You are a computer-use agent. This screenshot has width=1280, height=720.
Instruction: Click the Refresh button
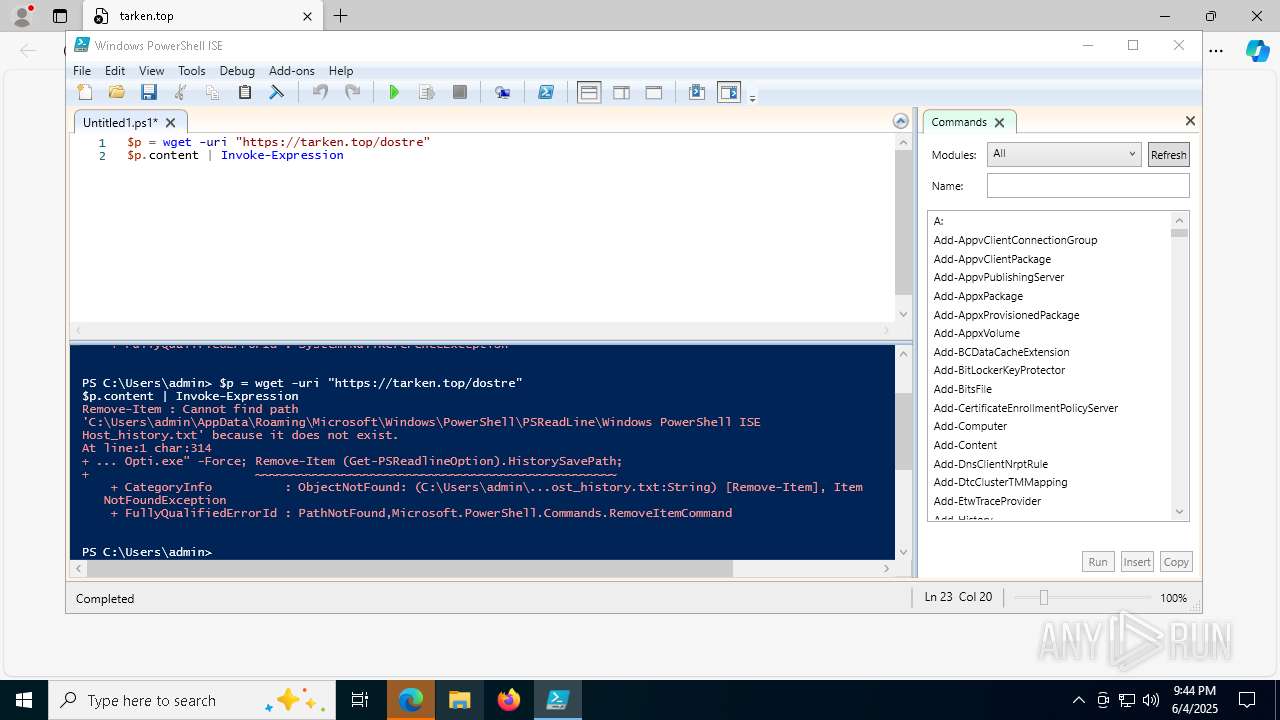1168,154
